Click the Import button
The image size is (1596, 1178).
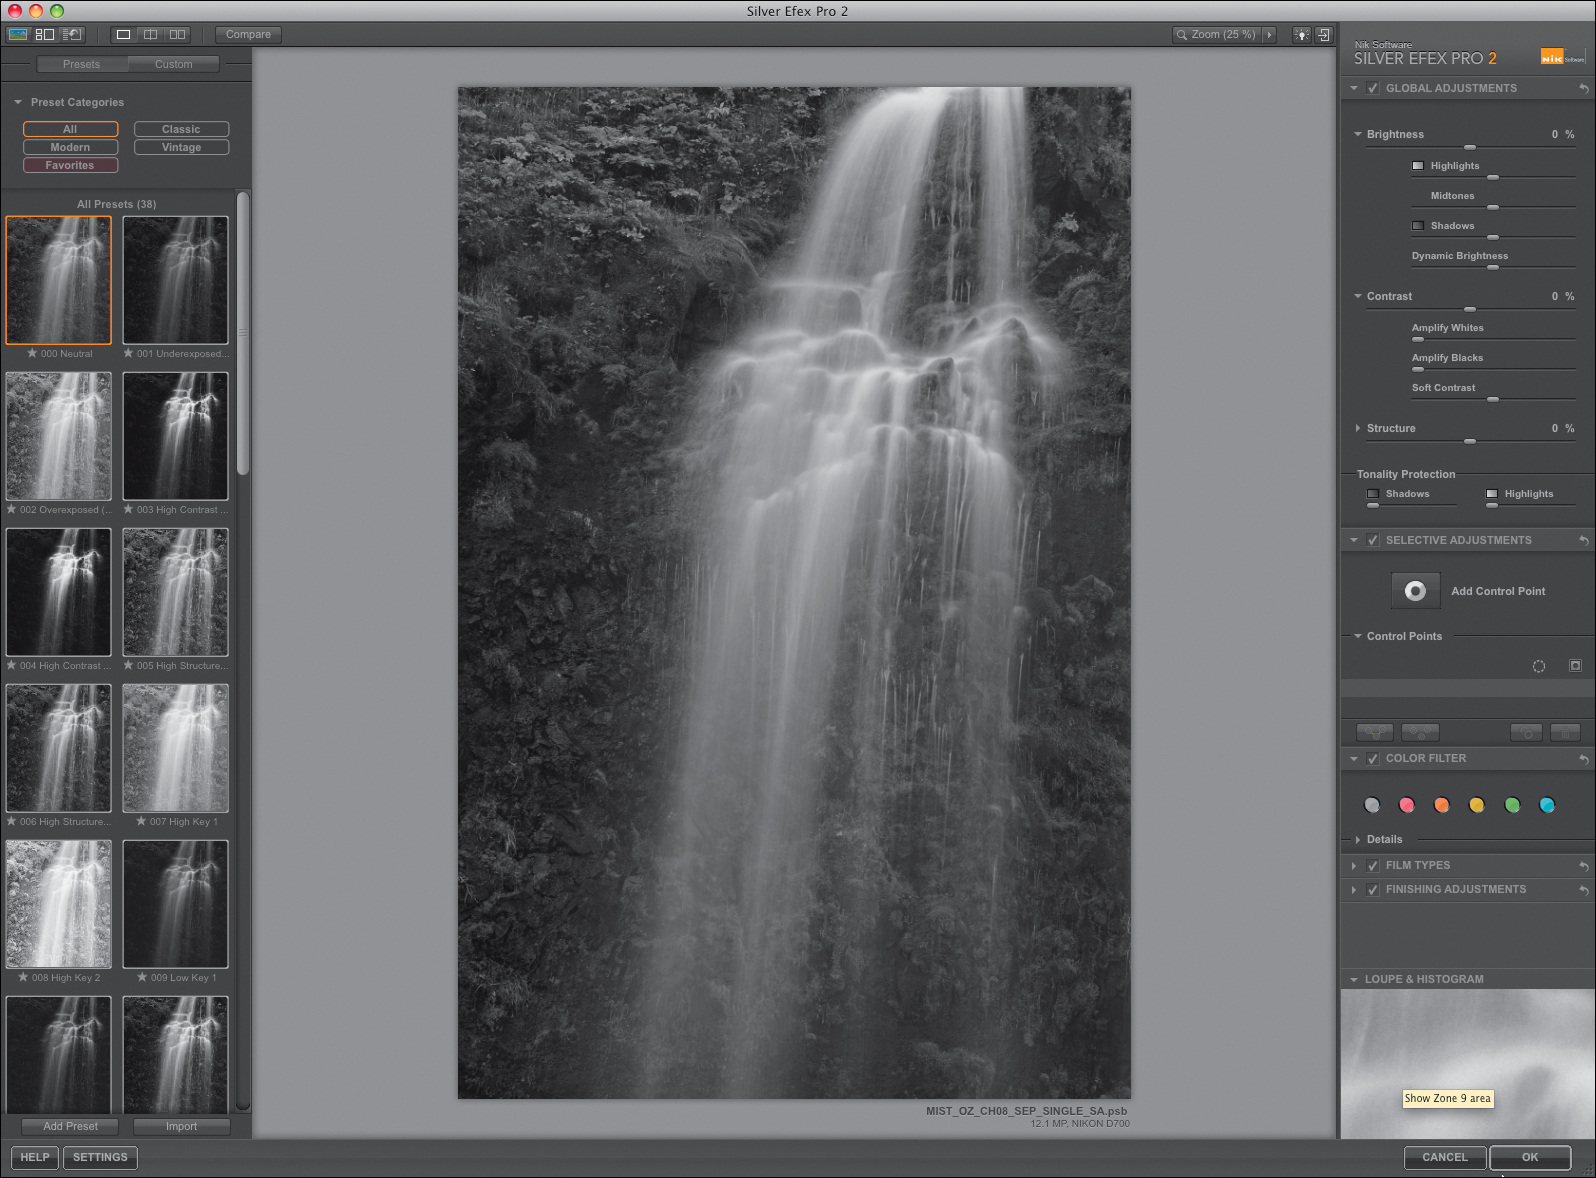click(181, 1126)
